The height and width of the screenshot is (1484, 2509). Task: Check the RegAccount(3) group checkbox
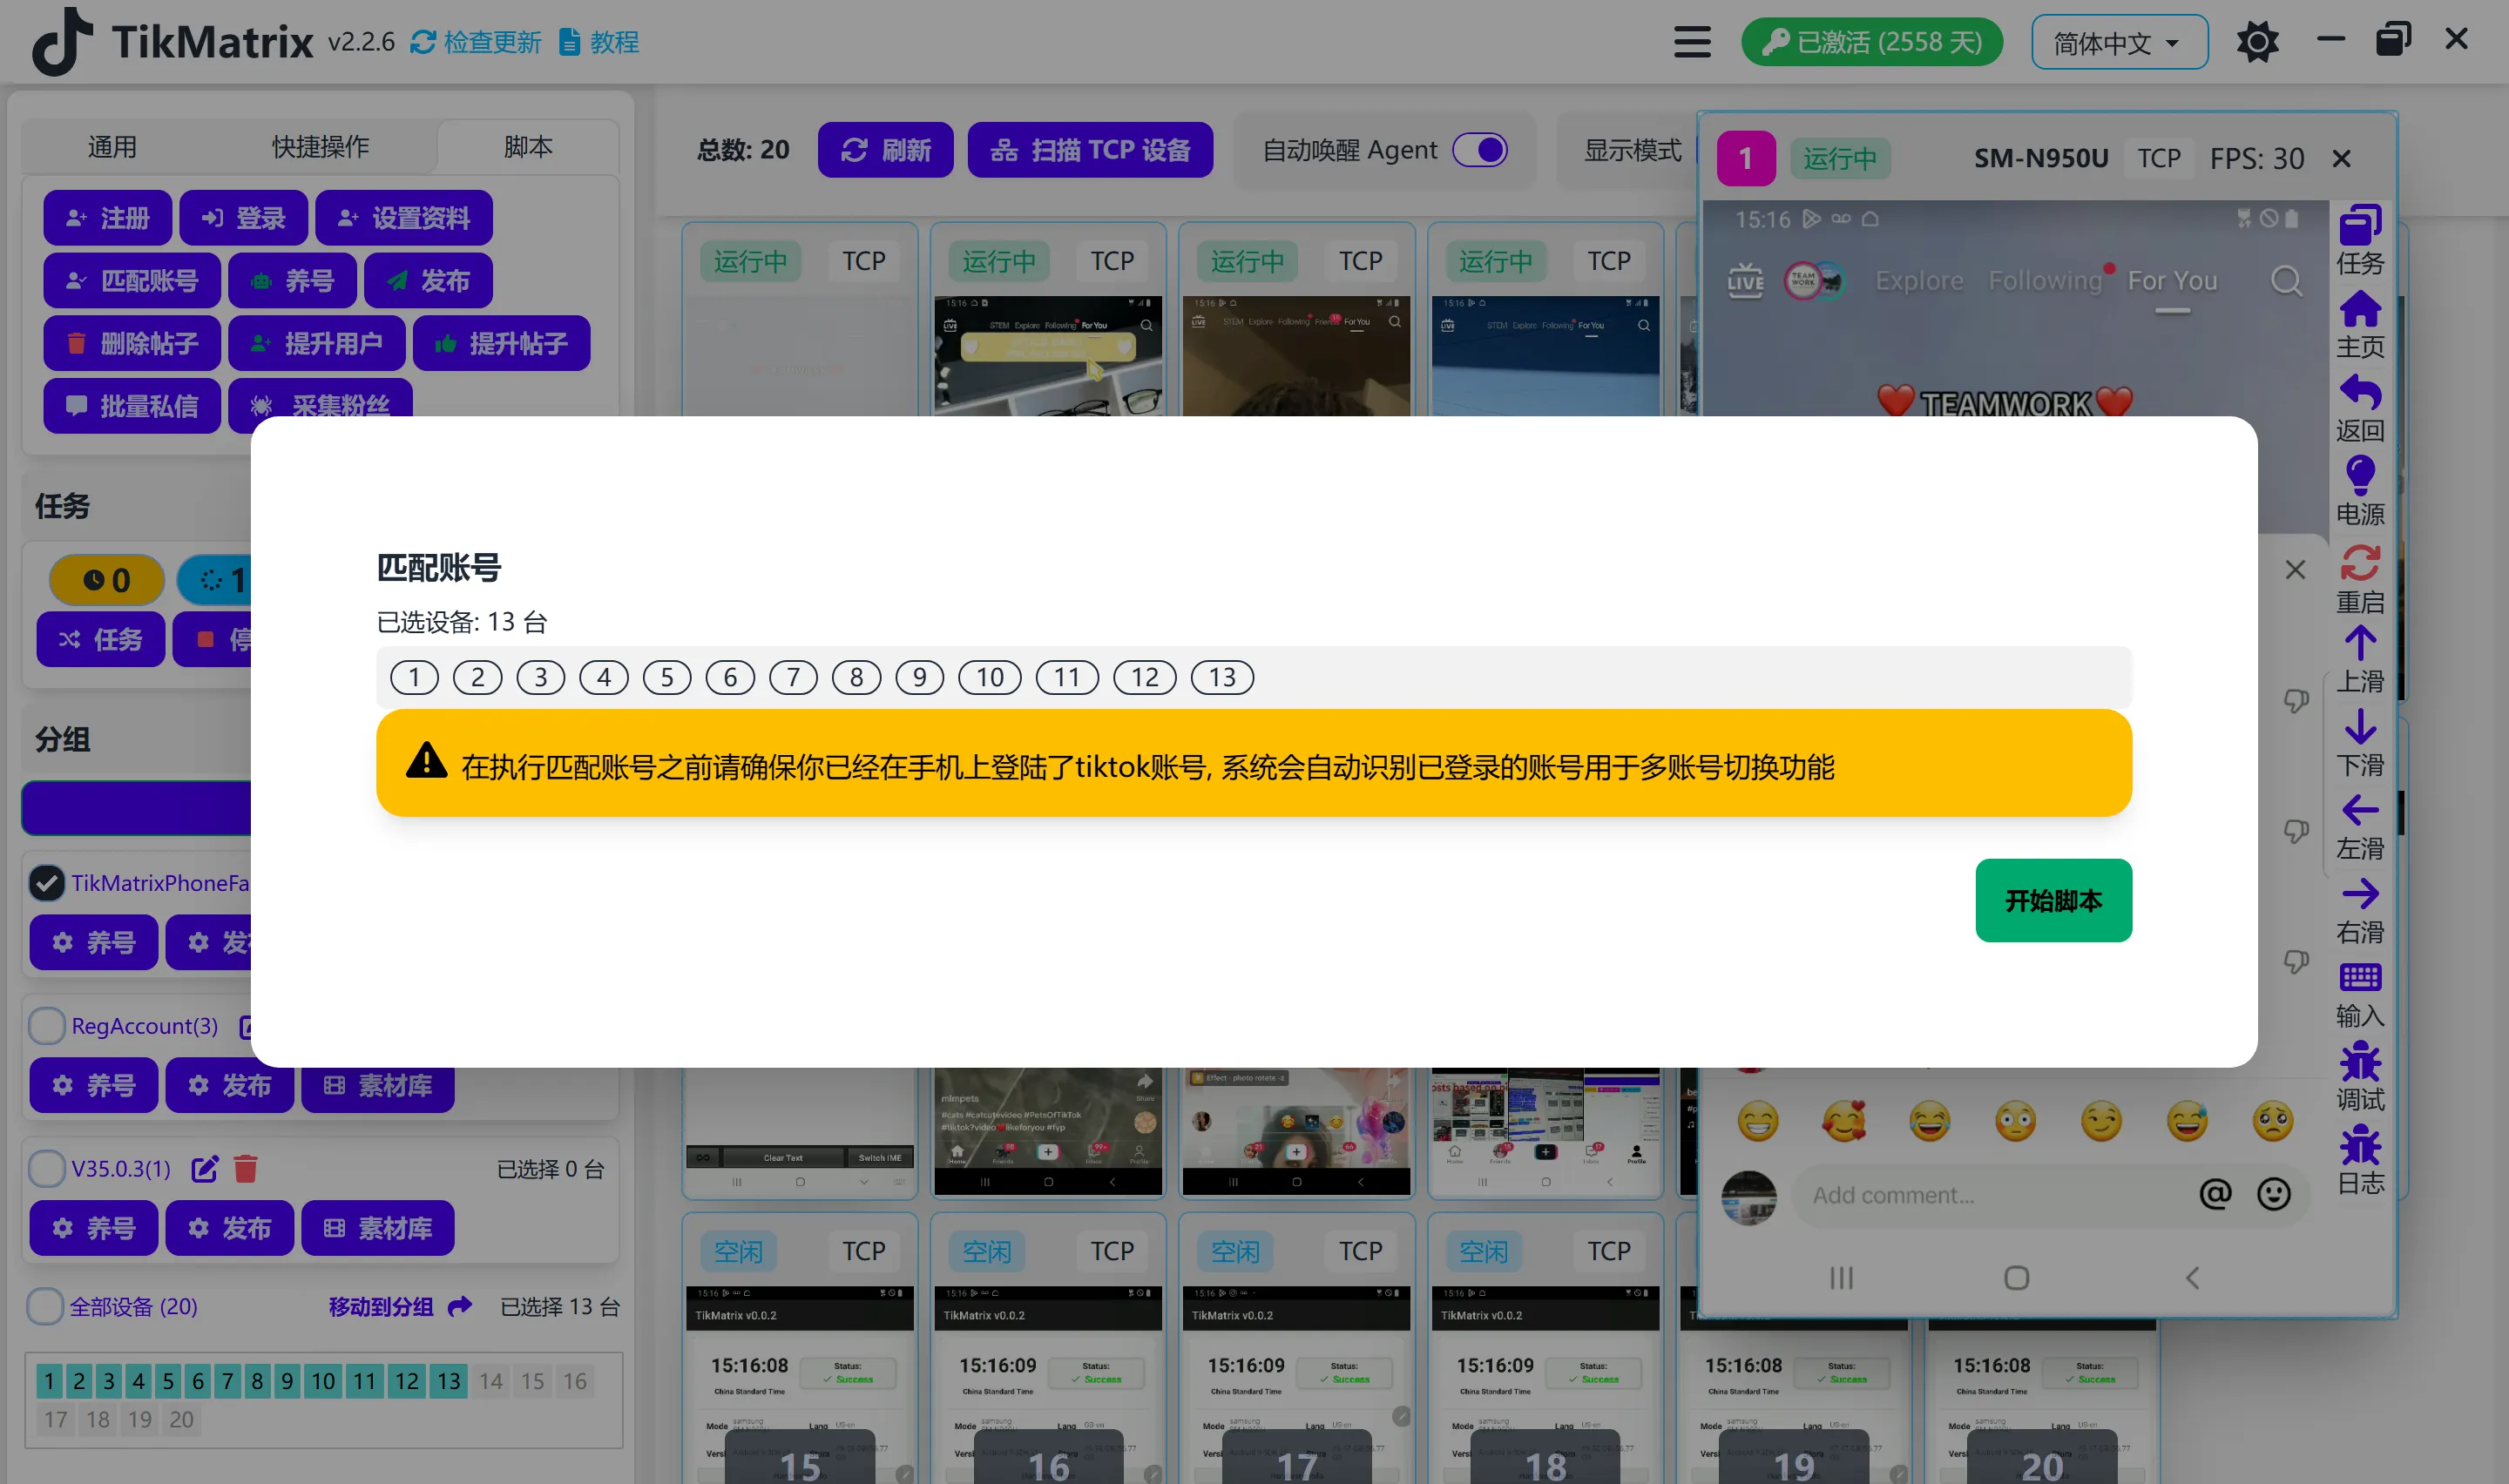(x=46, y=1026)
